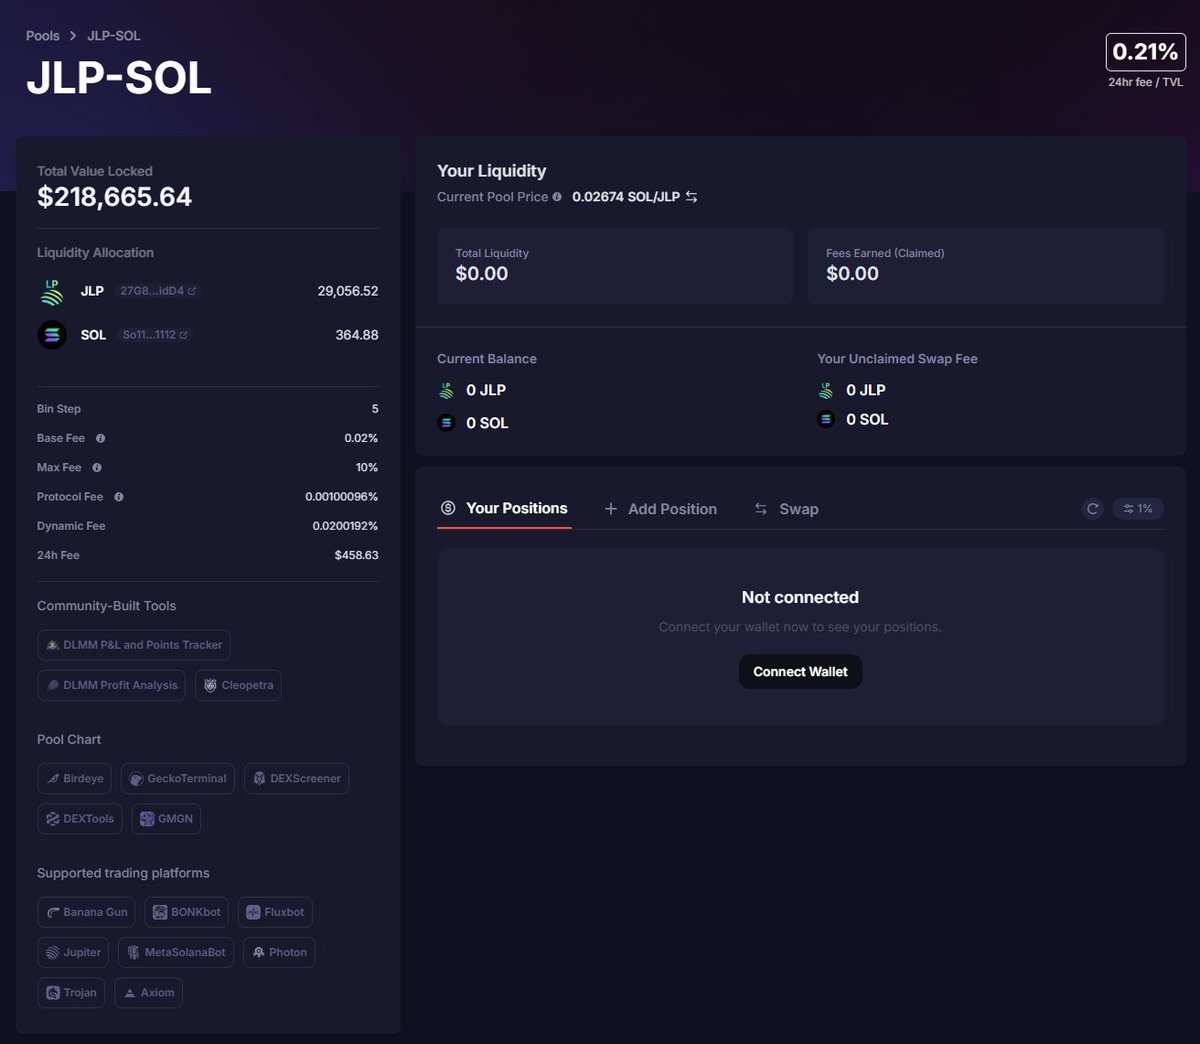This screenshot has height=1044, width=1200.
Task: Open Trojan trading platform
Action: pos(71,992)
